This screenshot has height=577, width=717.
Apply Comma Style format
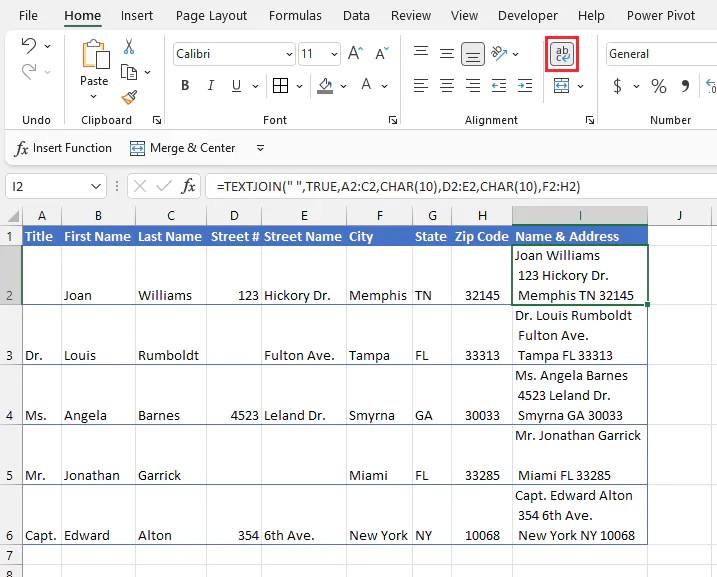[685, 86]
